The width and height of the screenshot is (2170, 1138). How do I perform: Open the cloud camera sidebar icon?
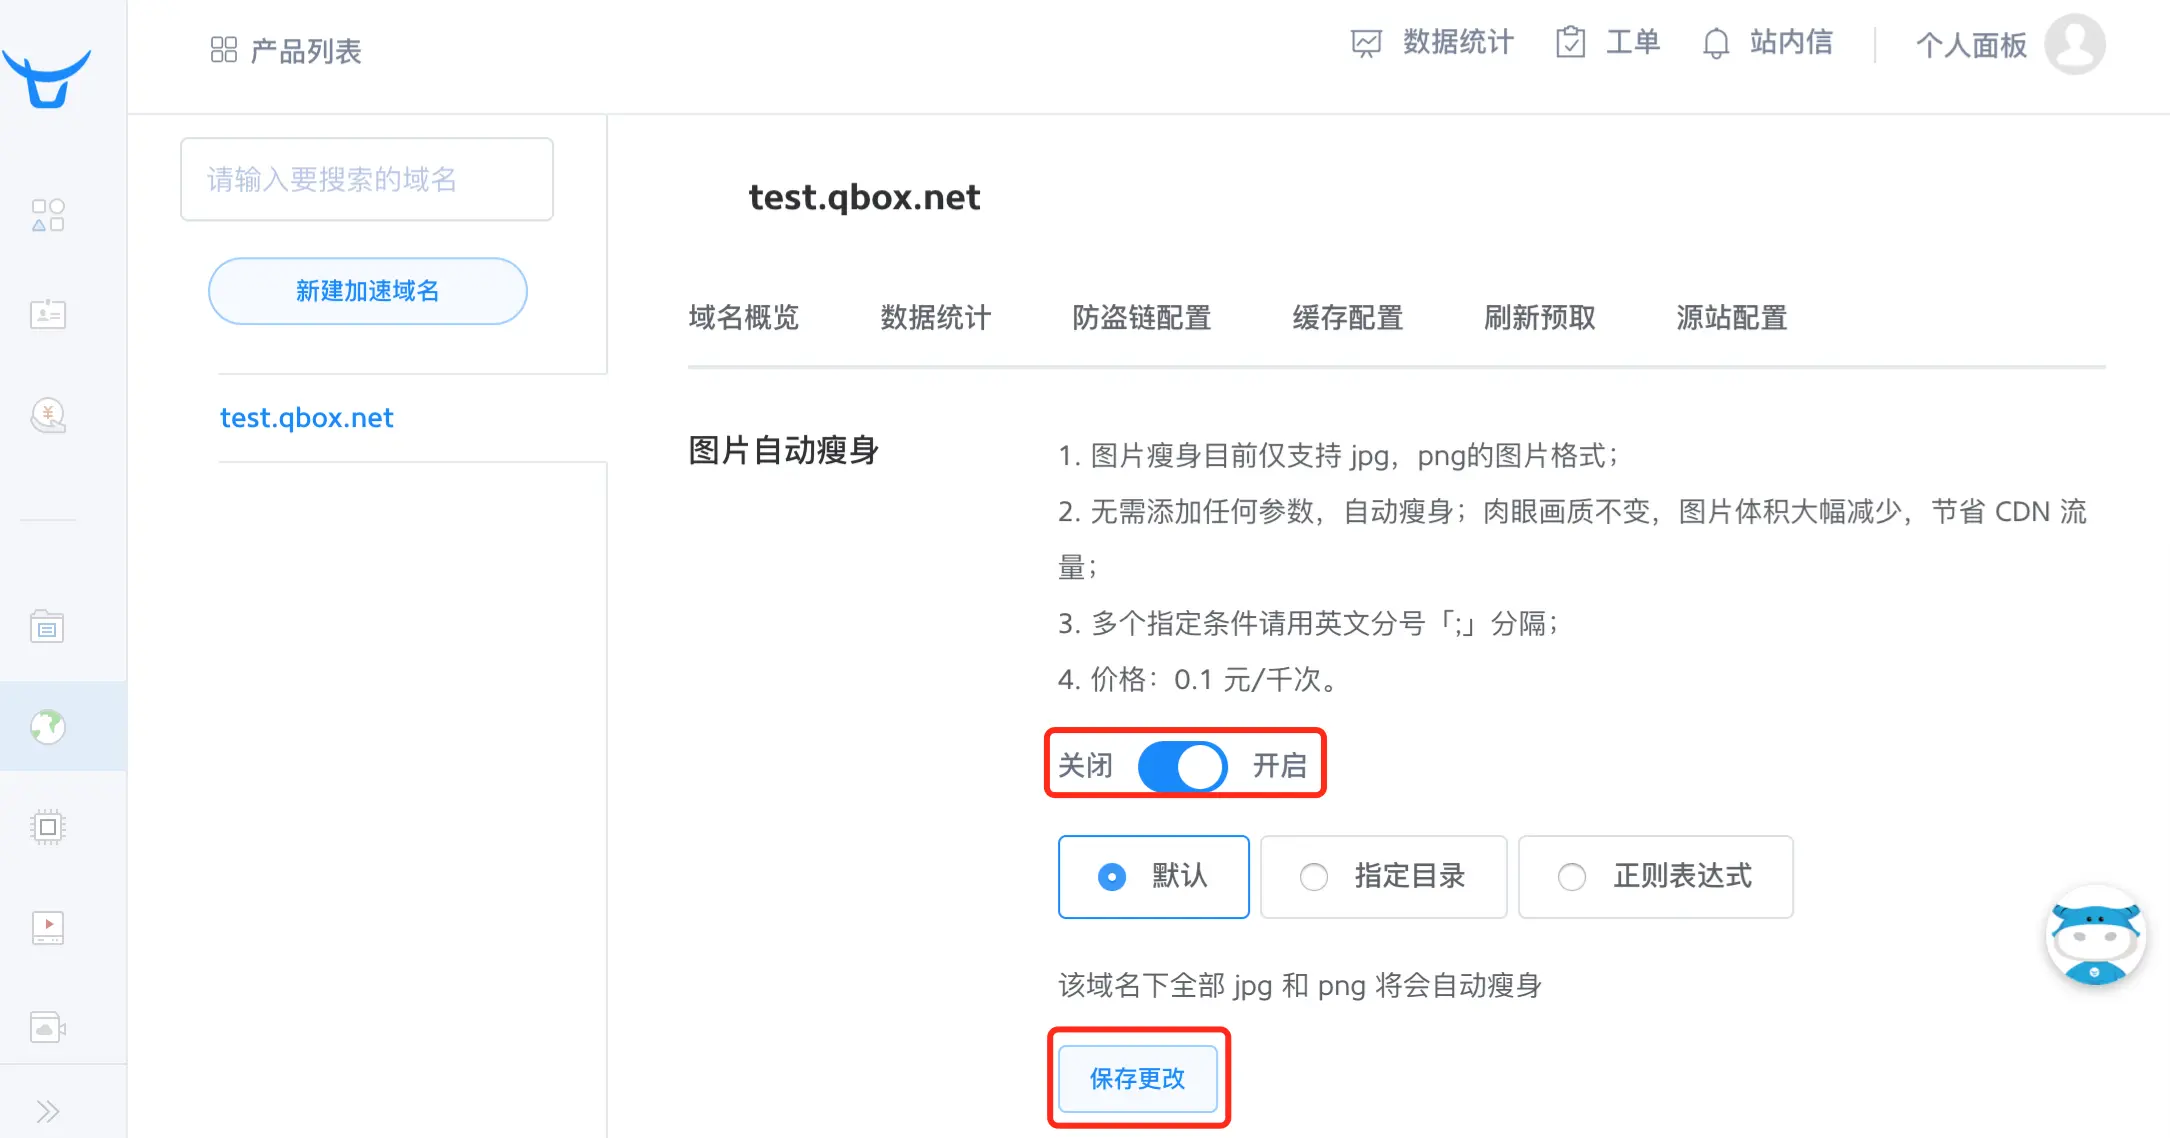pyautogui.click(x=48, y=1027)
